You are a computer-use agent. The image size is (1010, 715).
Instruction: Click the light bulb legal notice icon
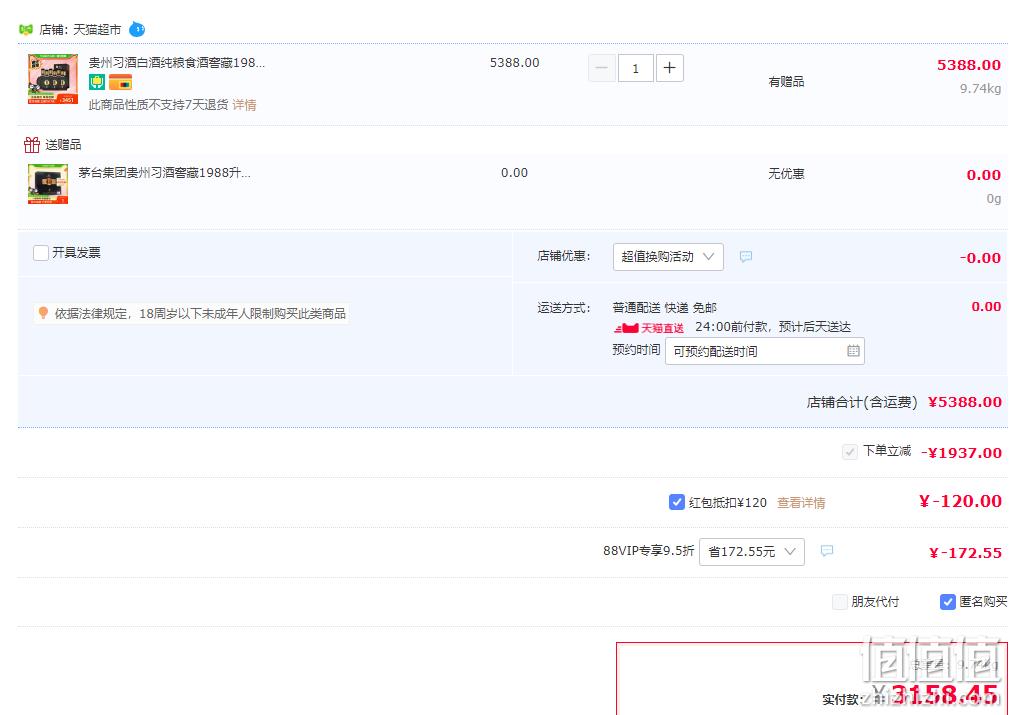(43, 313)
